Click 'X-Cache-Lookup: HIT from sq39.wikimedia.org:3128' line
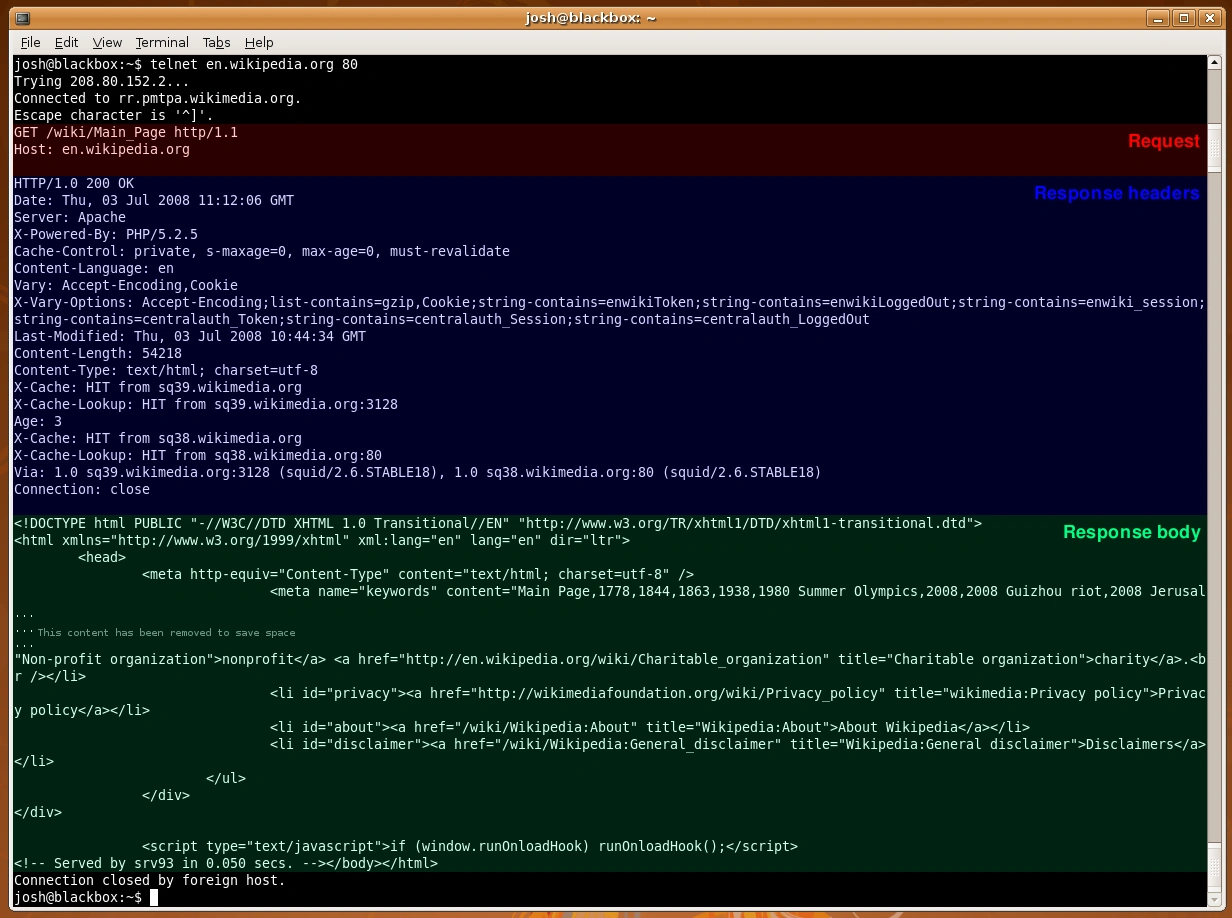 [206, 404]
